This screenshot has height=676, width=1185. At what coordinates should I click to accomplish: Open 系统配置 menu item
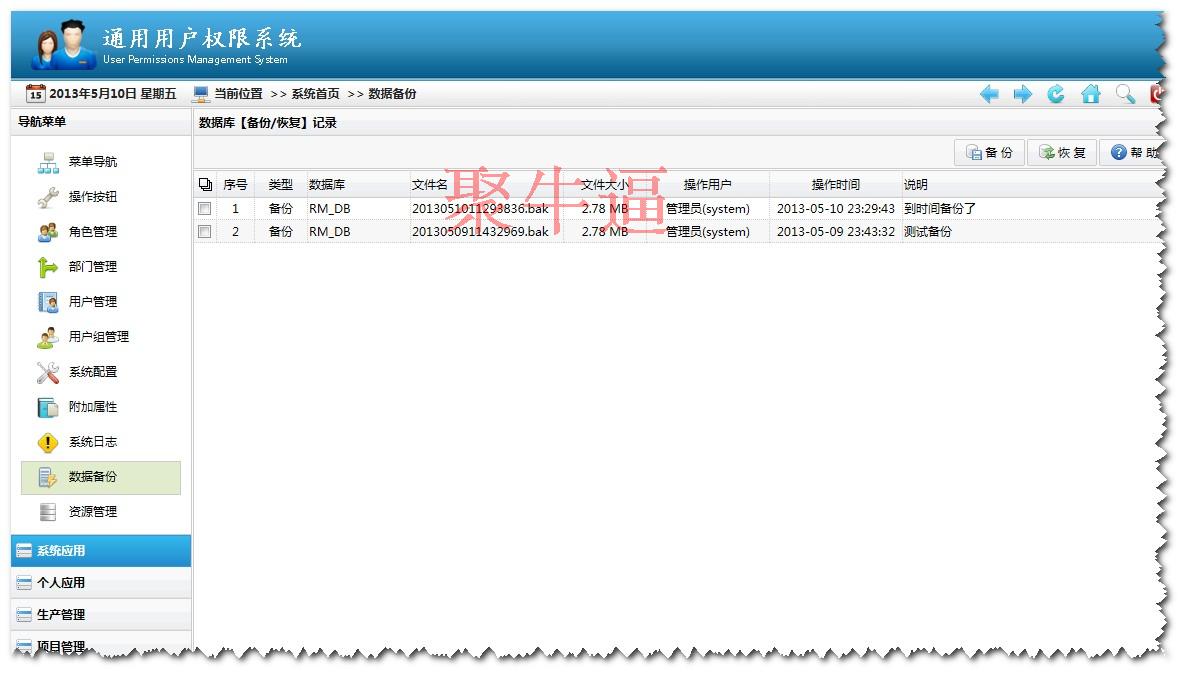pyautogui.click(x=92, y=372)
